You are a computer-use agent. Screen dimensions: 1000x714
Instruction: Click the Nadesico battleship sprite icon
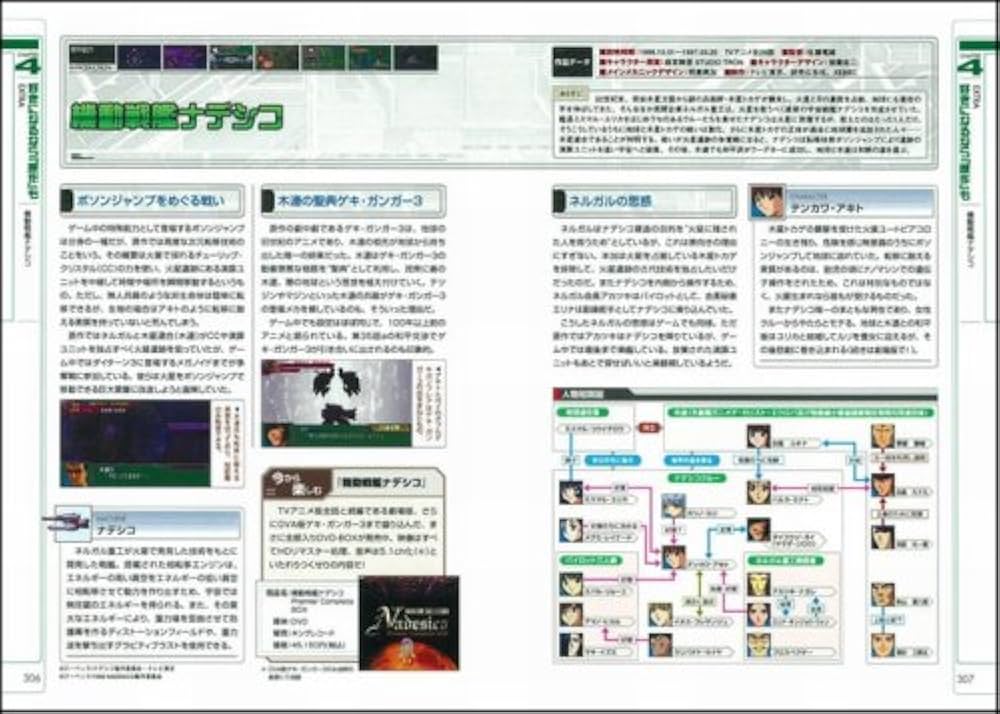point(69,523)
